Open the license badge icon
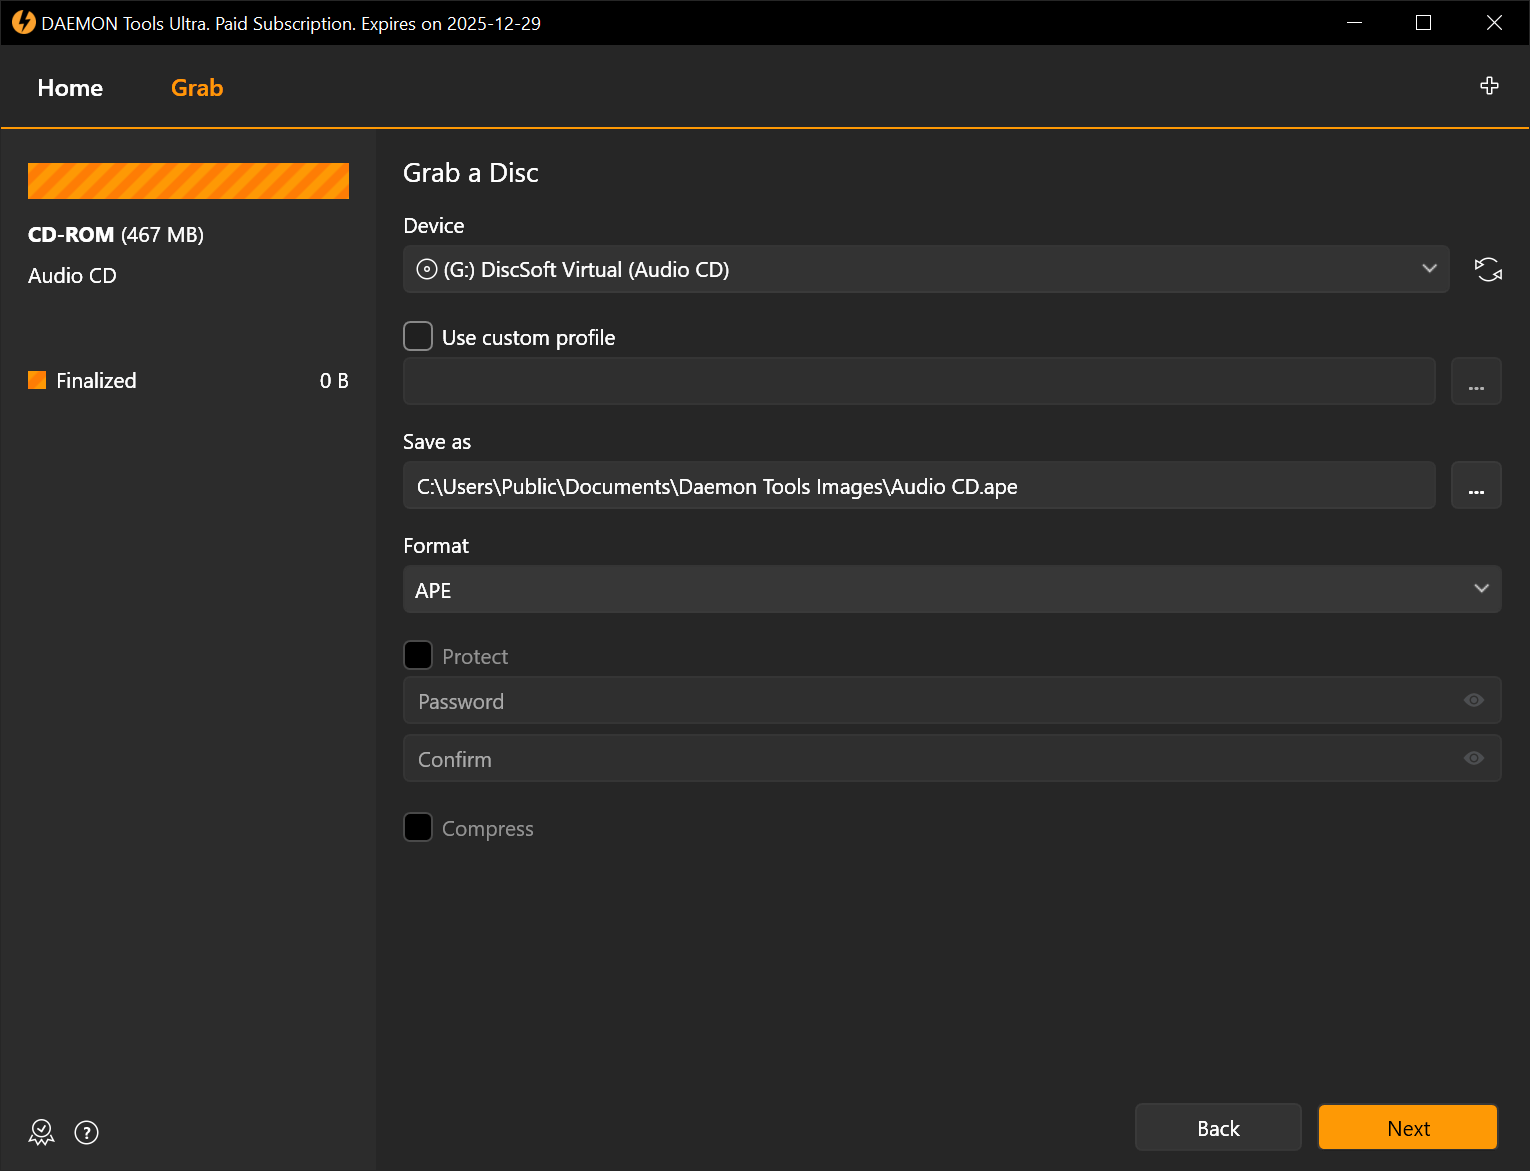The height and width of the screenshot is (1171, 1530). click(41, 1132)
